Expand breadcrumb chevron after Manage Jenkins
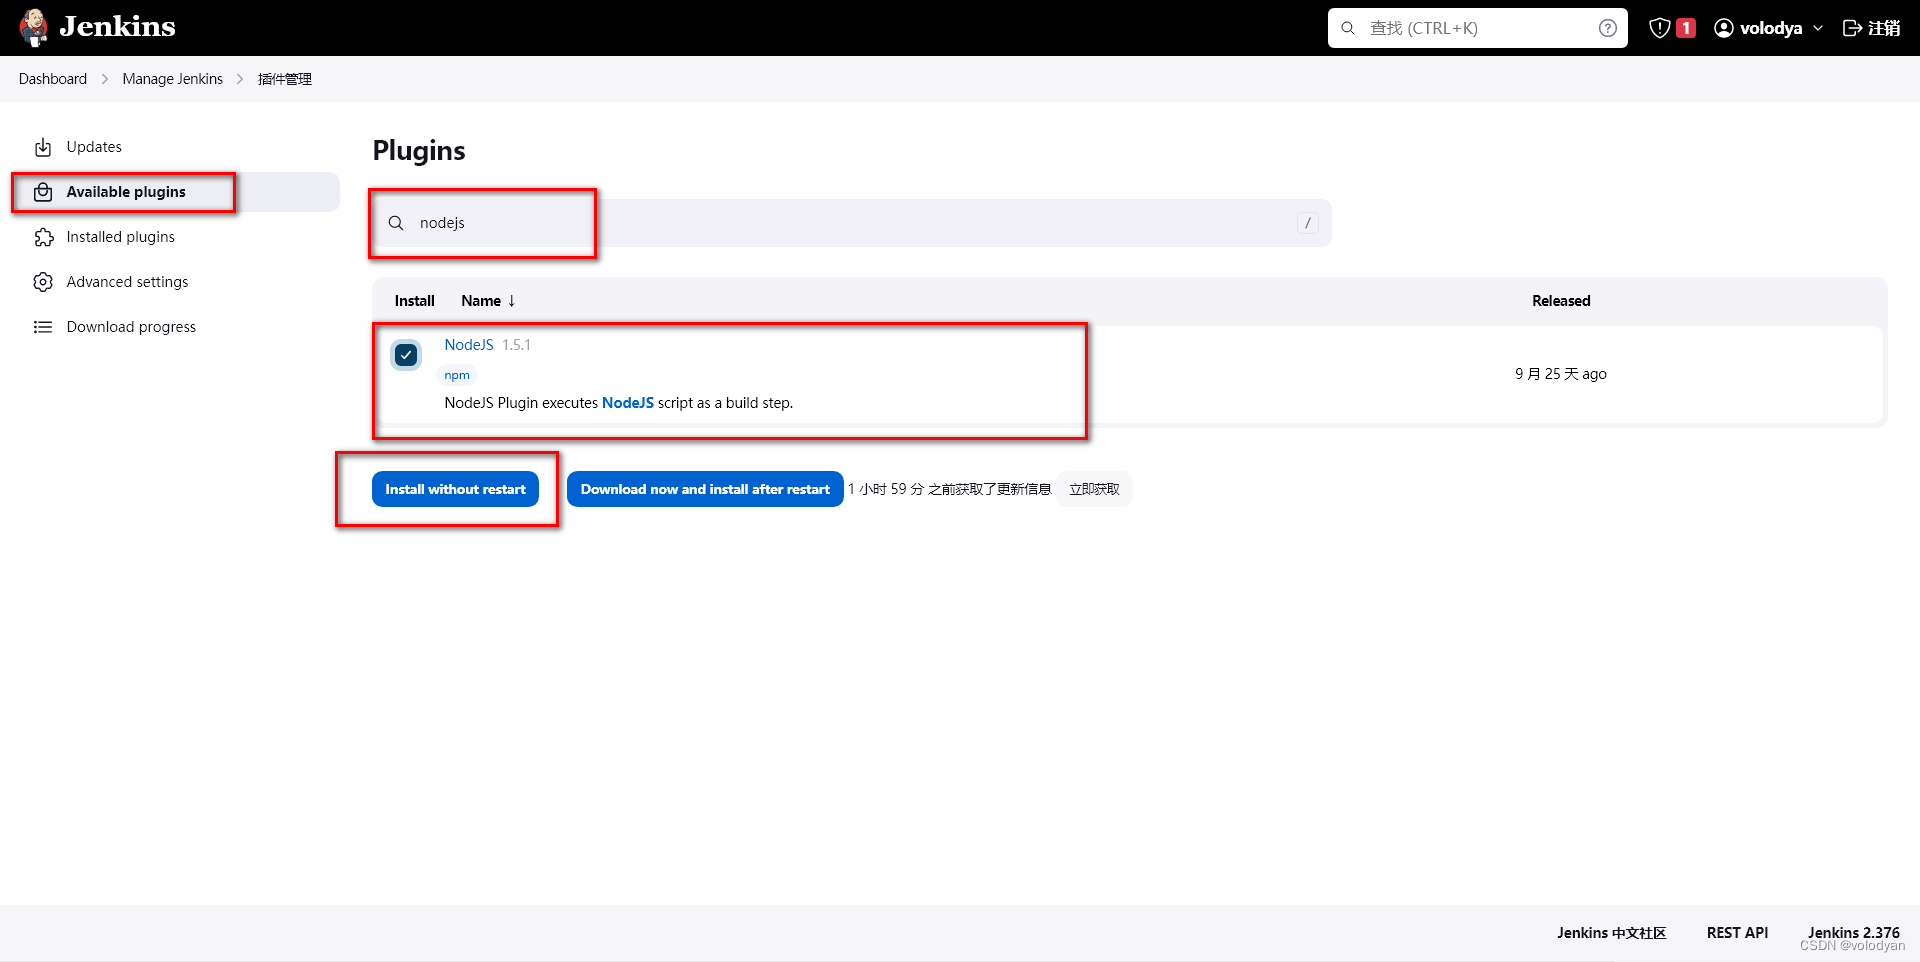The width and height of the screenshot is (1920, 962). point(240,79)
